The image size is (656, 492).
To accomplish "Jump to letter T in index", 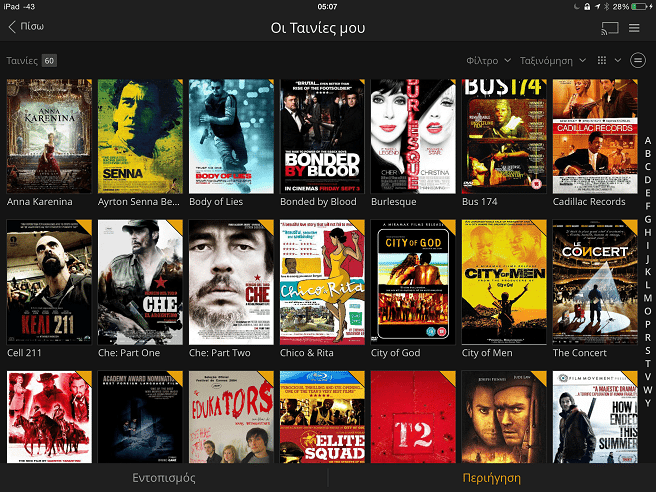I will [x=648, y=364].
